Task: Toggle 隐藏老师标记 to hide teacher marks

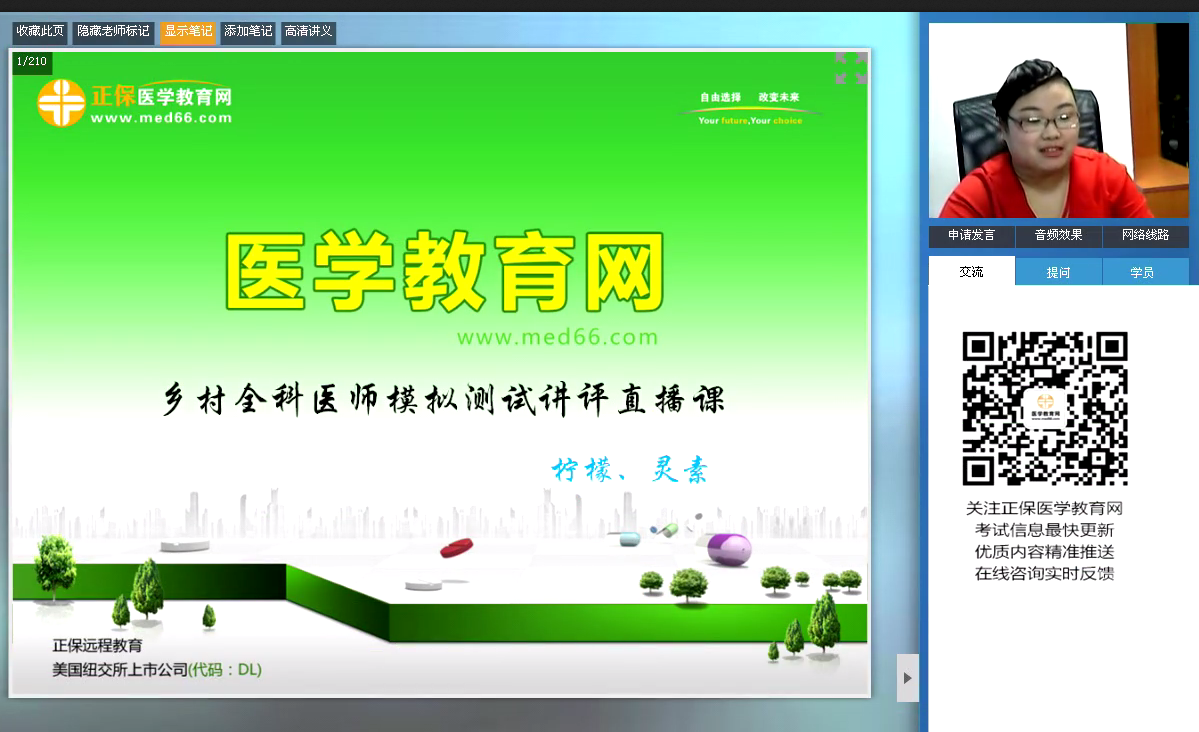Action: pyautogui.click(x=113, y=32)
